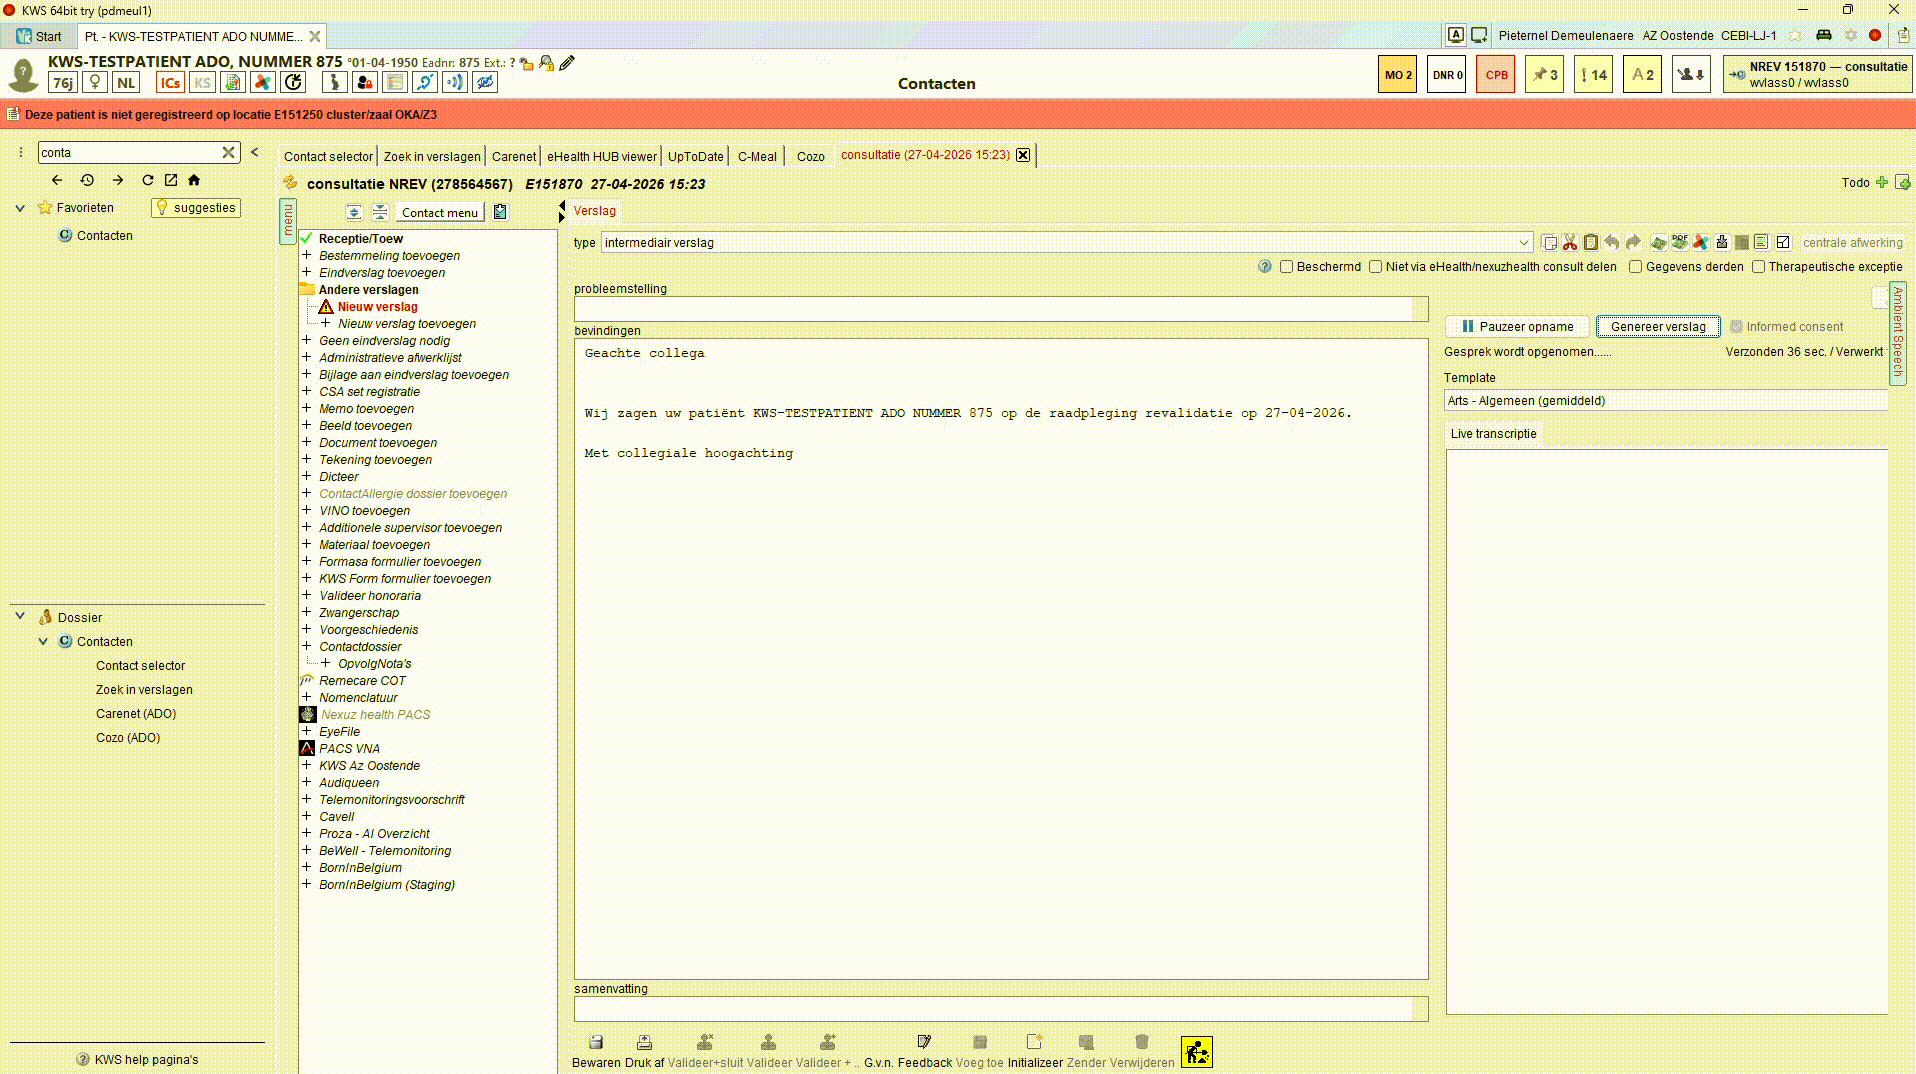Click the scissors cut icon in report toolbar
1916x1074 pixels.
(x=1570, y=242)
